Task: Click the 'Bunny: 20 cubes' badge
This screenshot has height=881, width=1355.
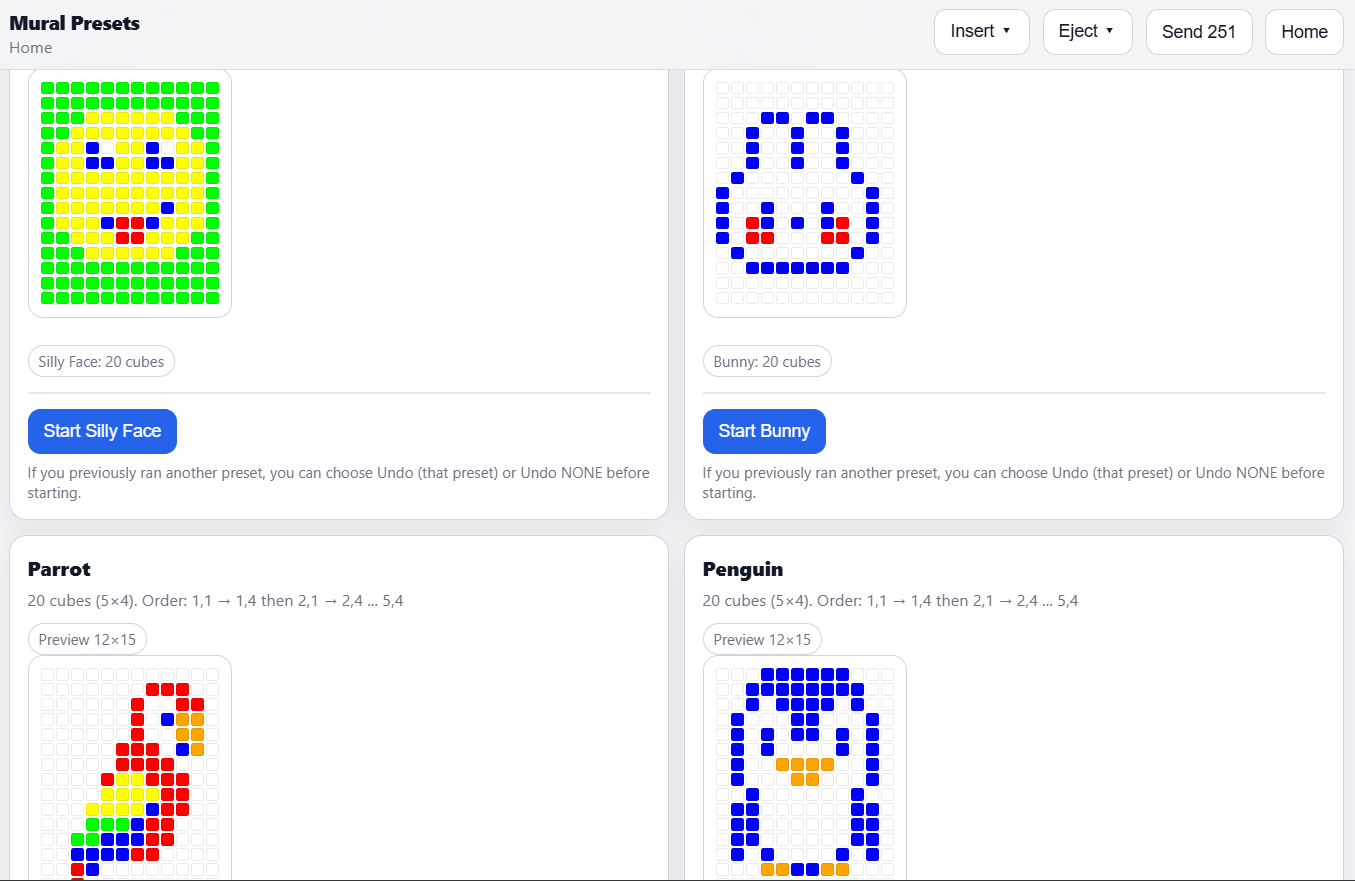Action: click(x=767, y=362)
